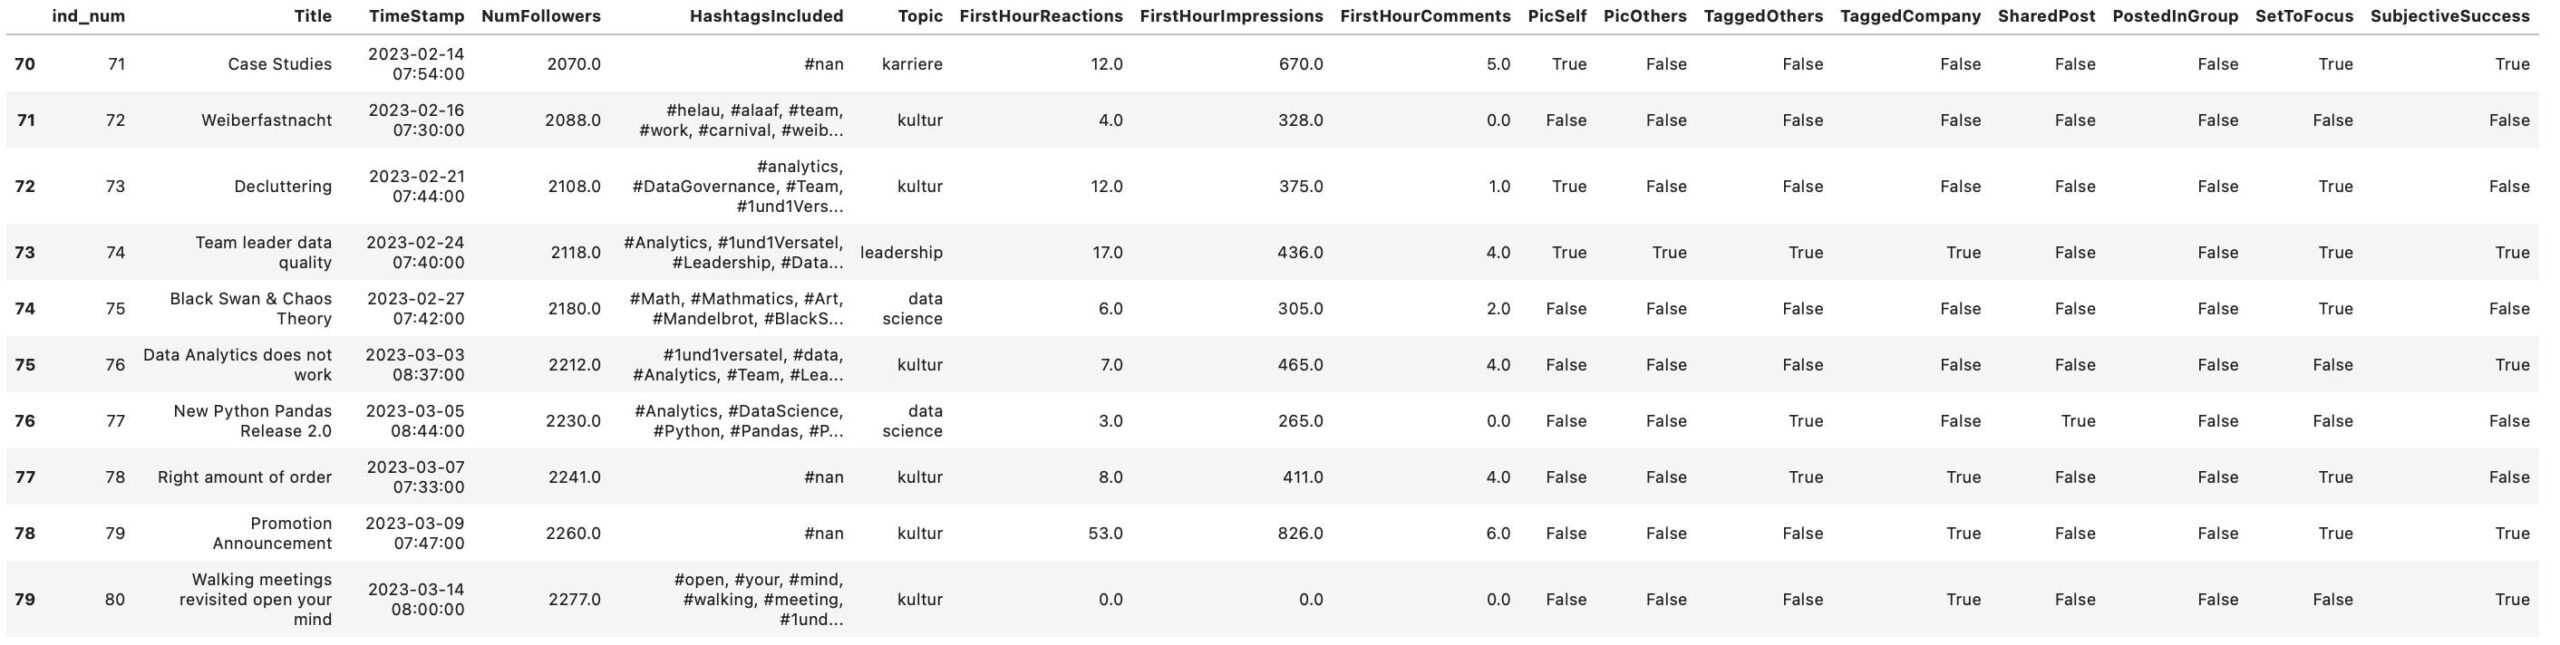Click row index 79
The image size is (2560, 645).
(x=25, y=599)
